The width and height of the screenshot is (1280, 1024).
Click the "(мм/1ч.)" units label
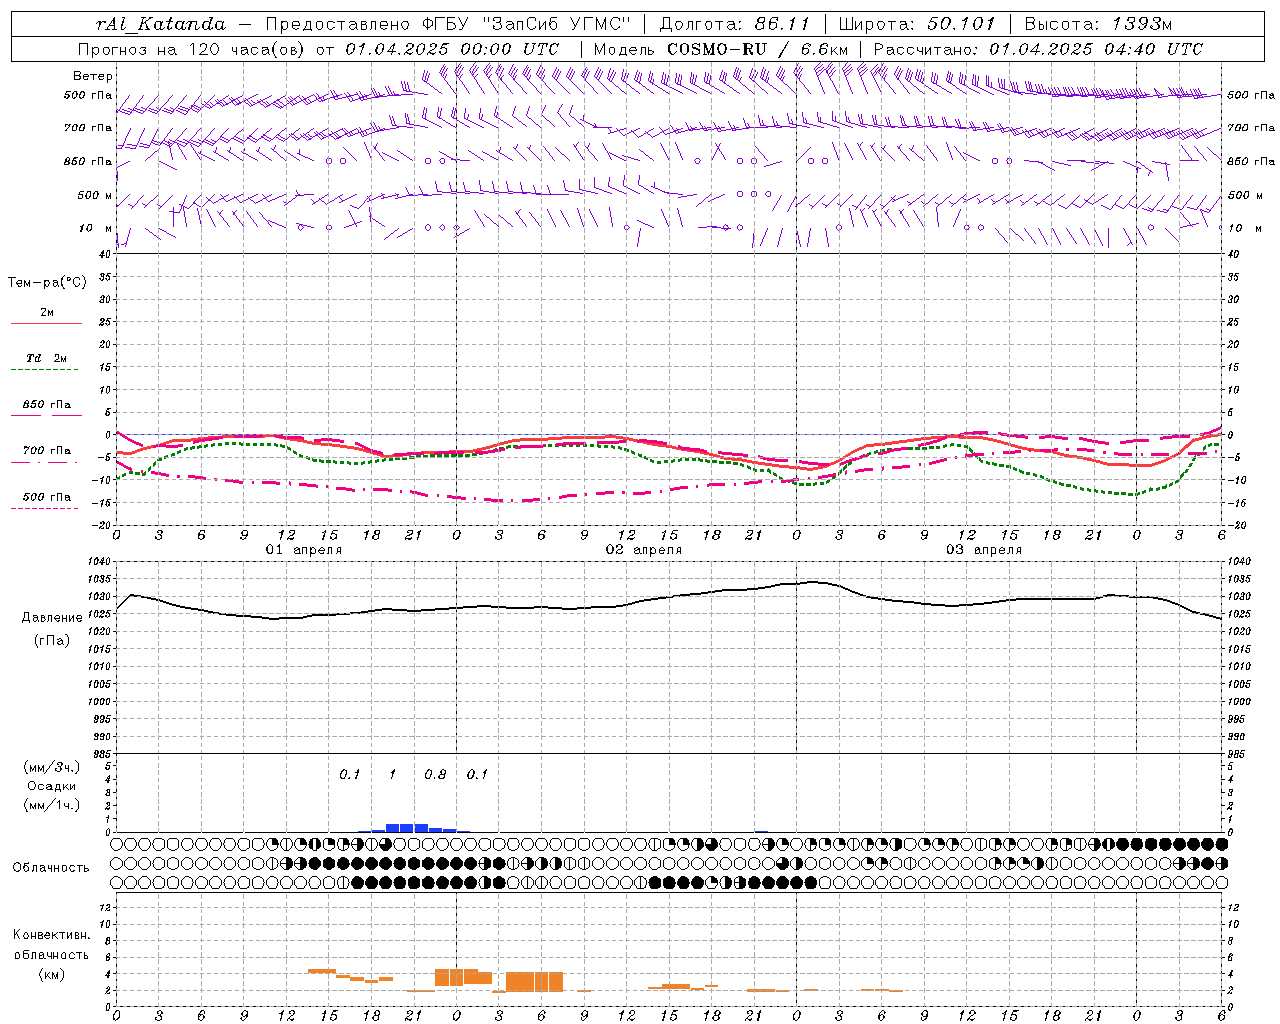52,805
